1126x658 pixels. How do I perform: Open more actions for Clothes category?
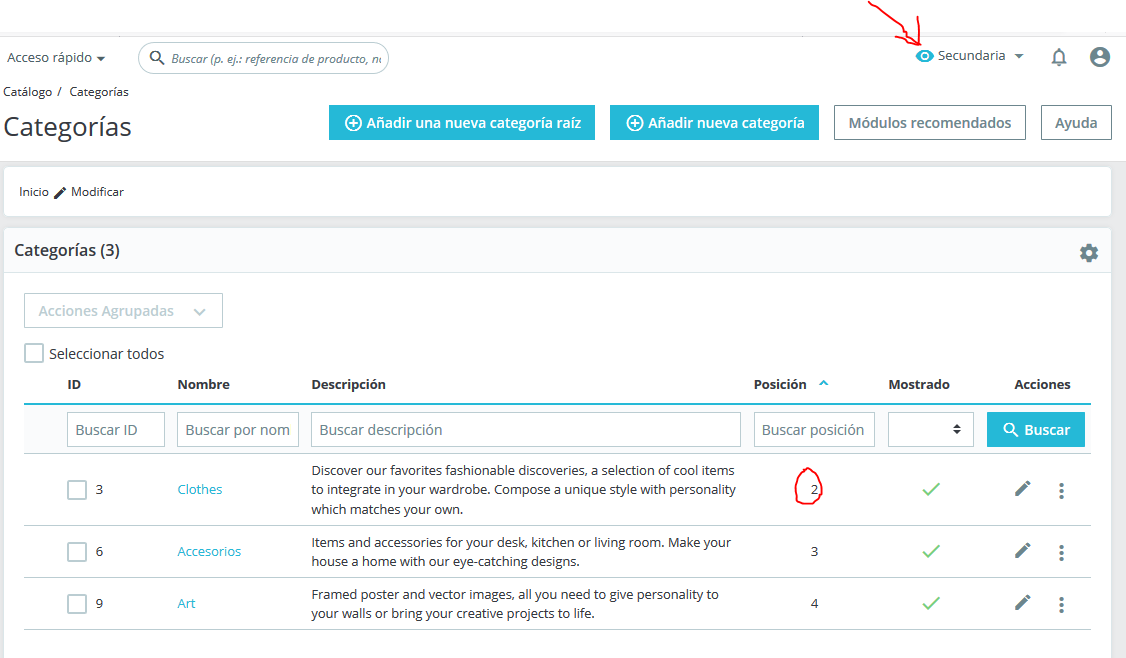(1061, 491)
